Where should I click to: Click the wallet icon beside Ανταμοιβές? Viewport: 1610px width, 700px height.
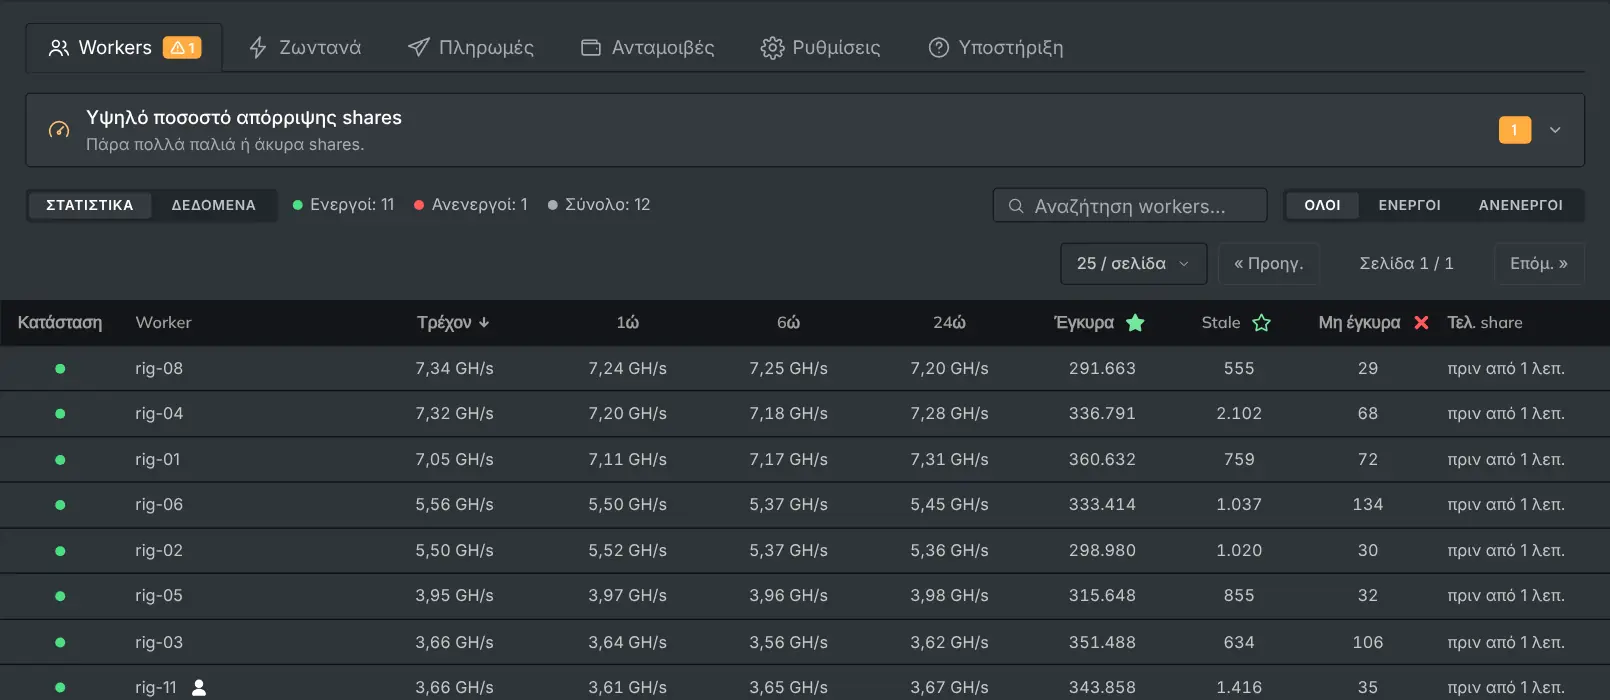pyautogui.click(x=591, y=48)
